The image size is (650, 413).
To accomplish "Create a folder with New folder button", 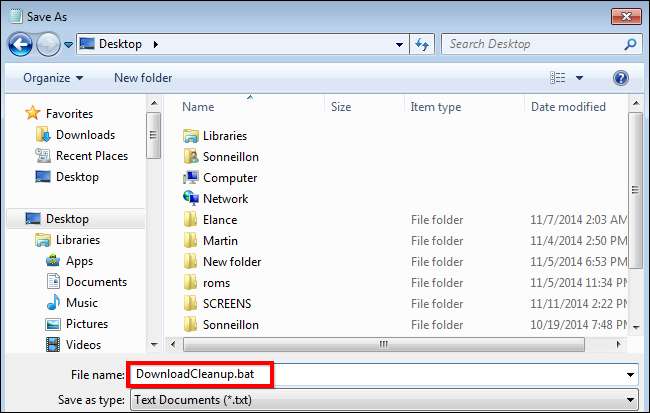I will pos(143,78).
